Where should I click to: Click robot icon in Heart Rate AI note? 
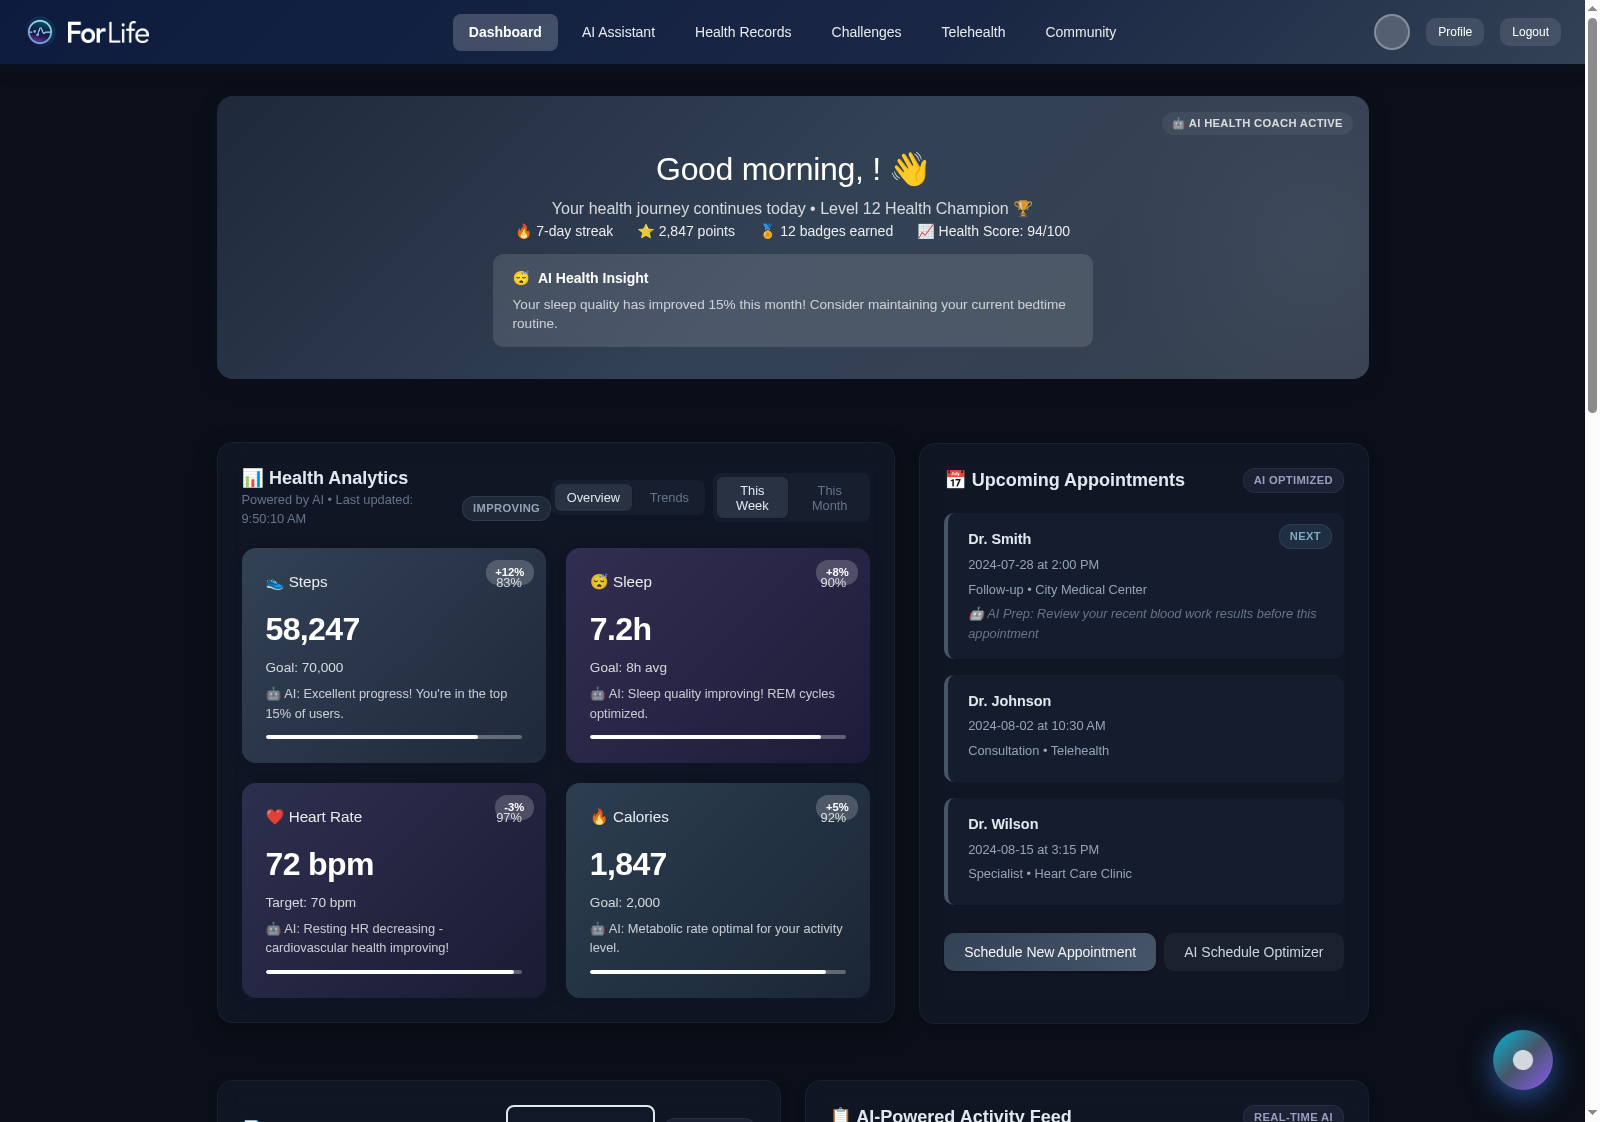point(273,929)
